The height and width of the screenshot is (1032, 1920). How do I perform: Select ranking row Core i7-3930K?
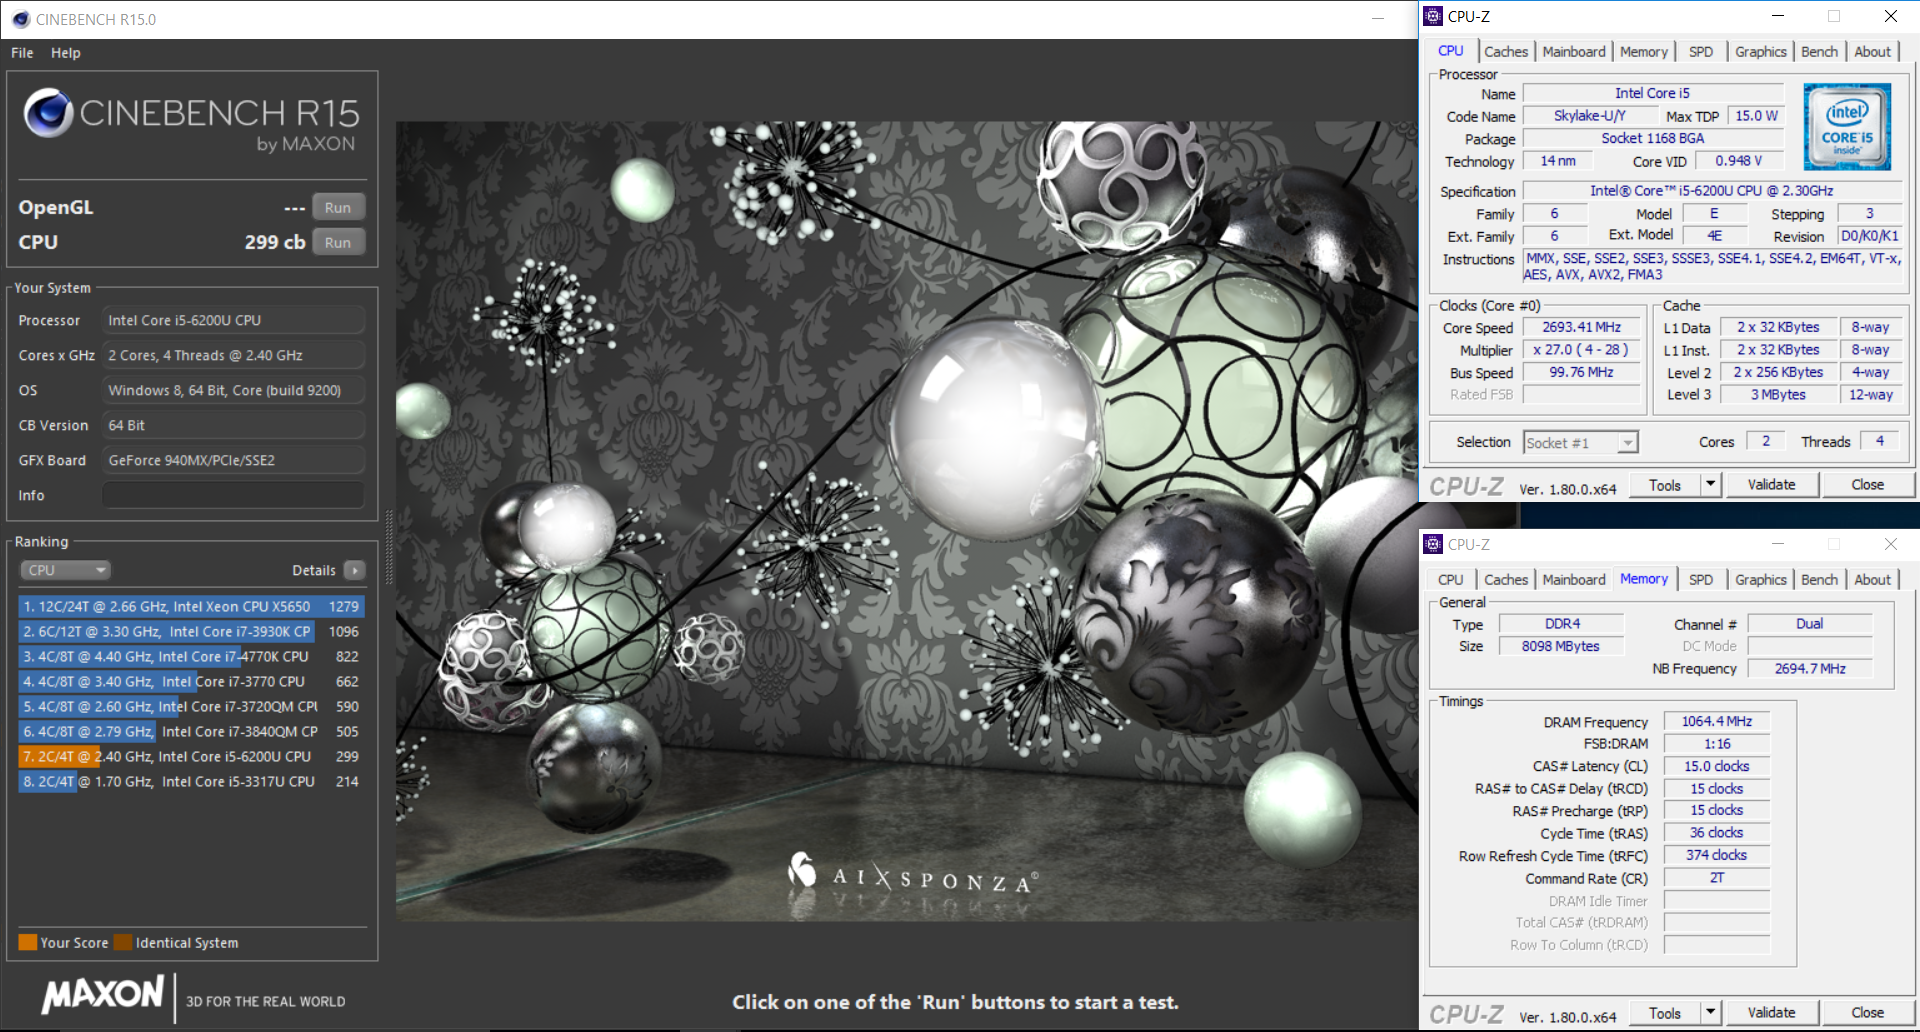(x=191, y=631)
